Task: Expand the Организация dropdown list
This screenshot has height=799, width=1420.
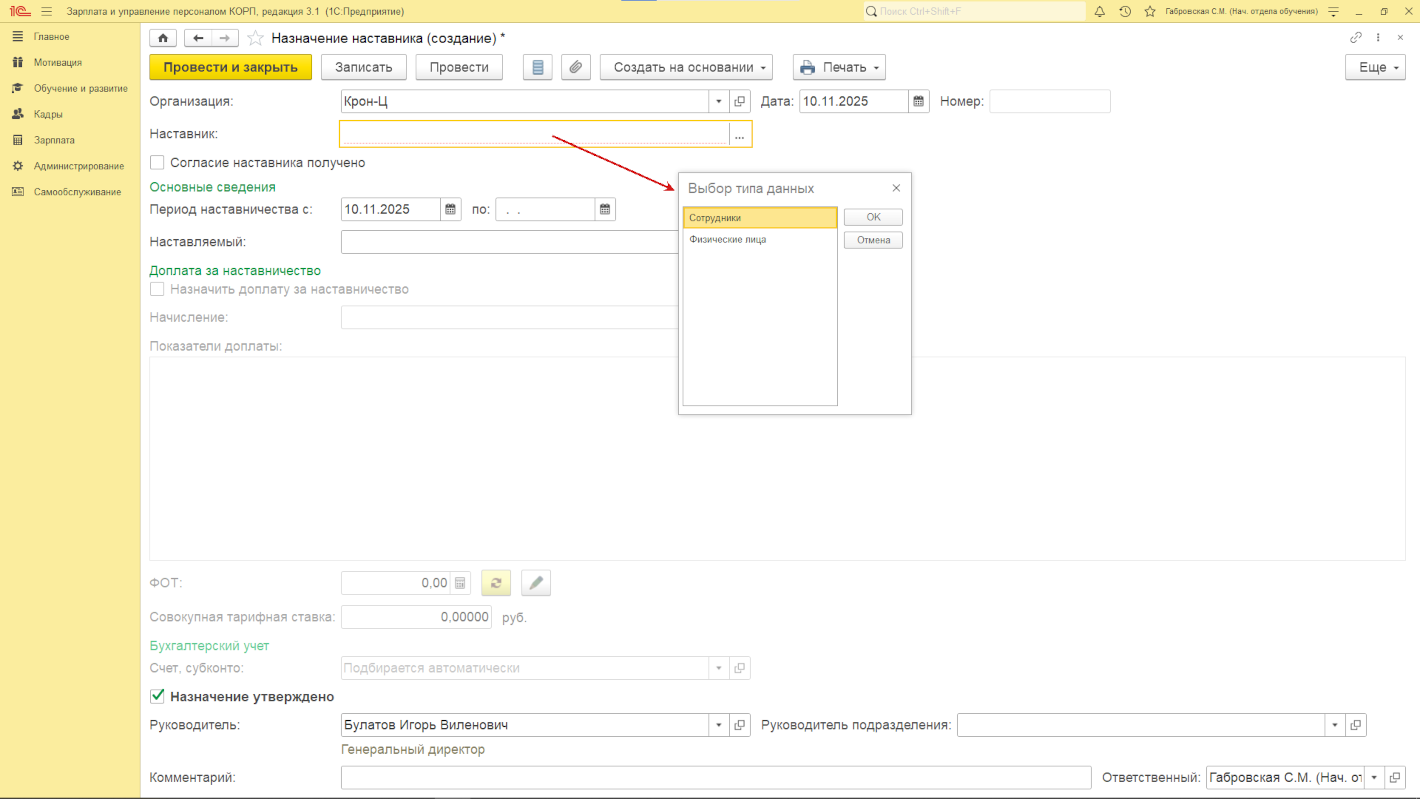Action: tap(719, 101)
